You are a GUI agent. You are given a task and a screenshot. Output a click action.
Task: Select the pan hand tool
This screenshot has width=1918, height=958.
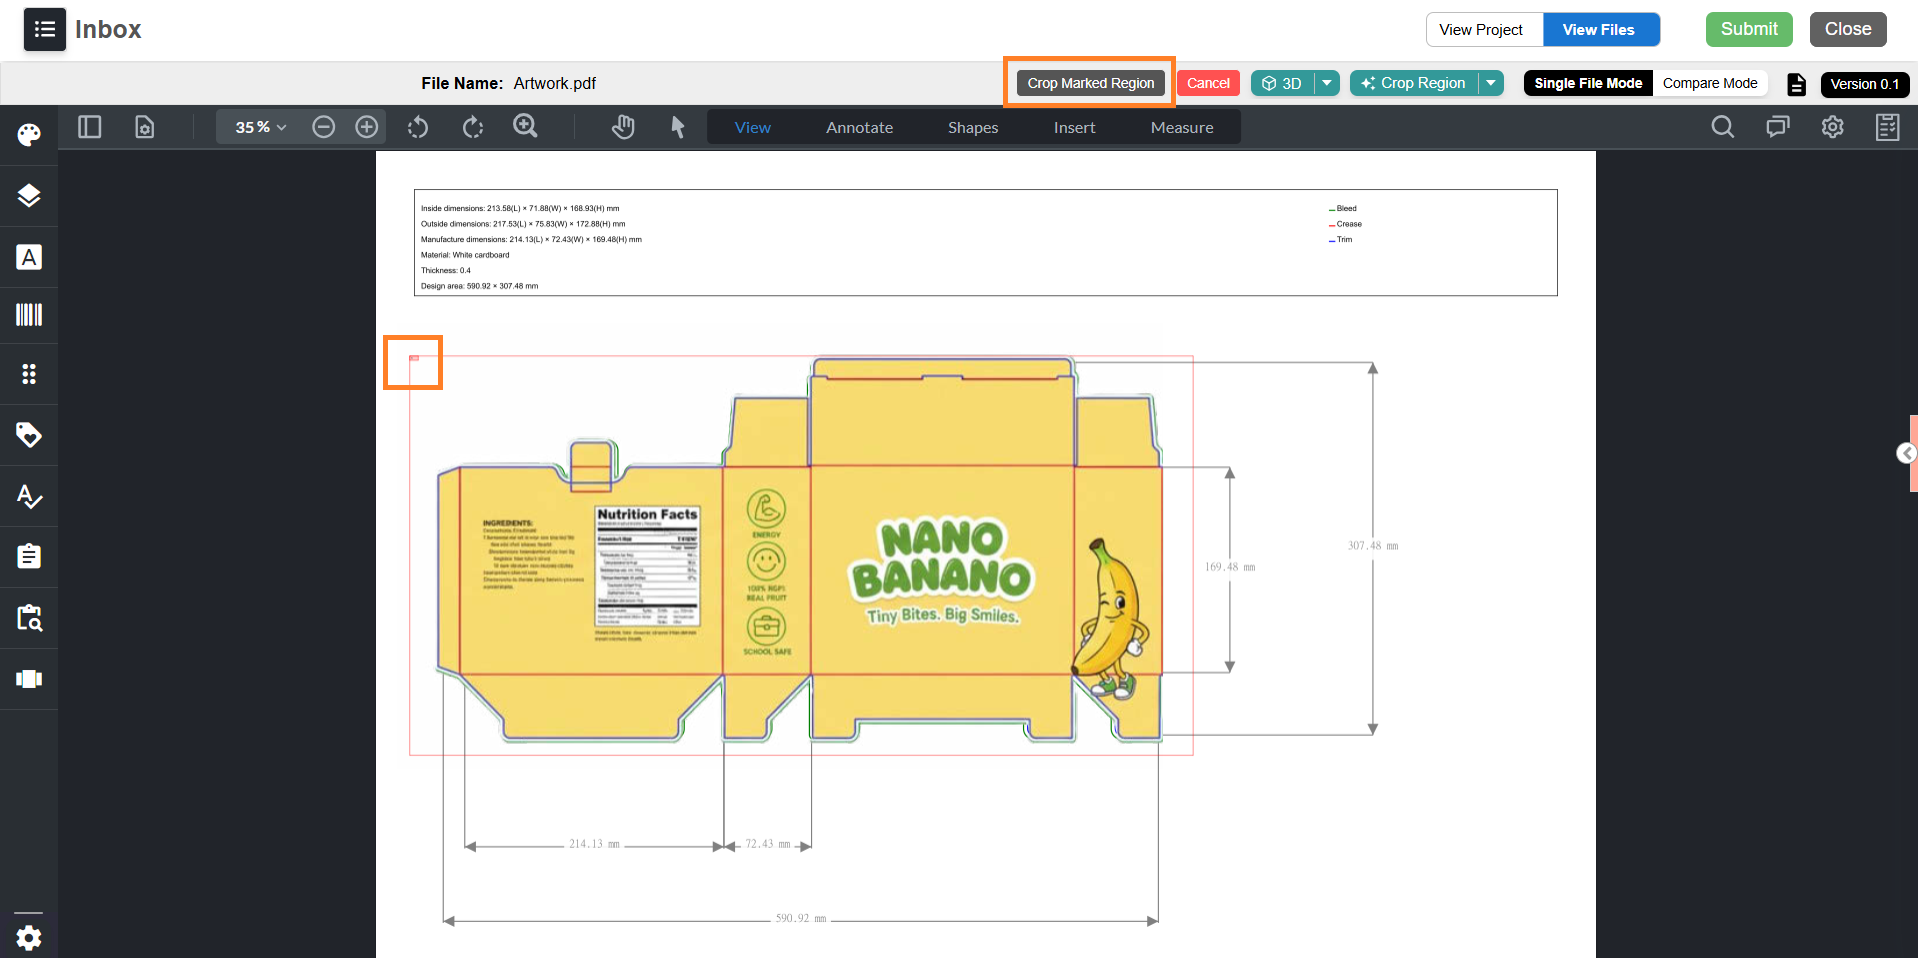[623, 127]
